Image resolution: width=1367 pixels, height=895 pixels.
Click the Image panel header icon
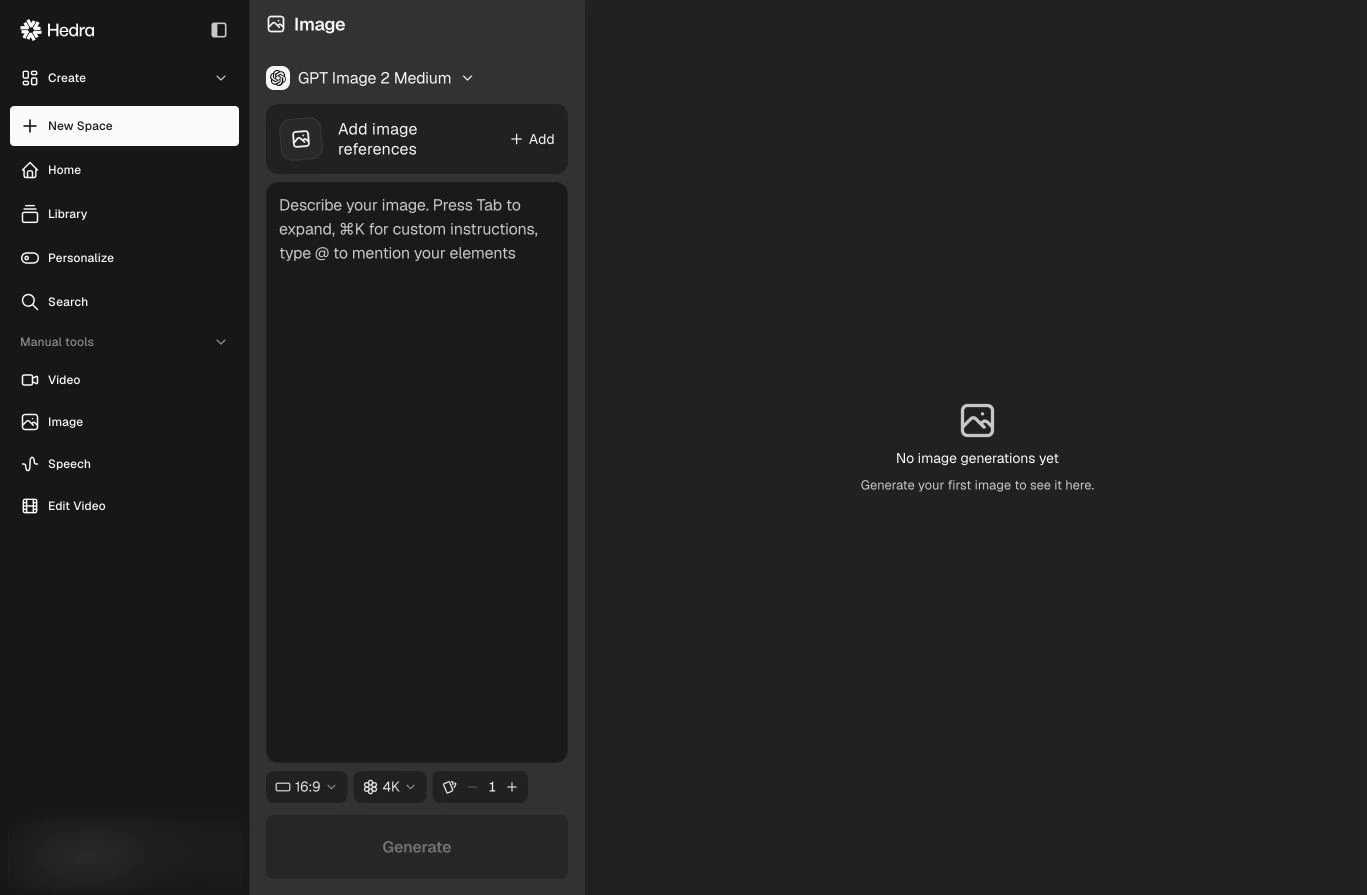(276, 24)
